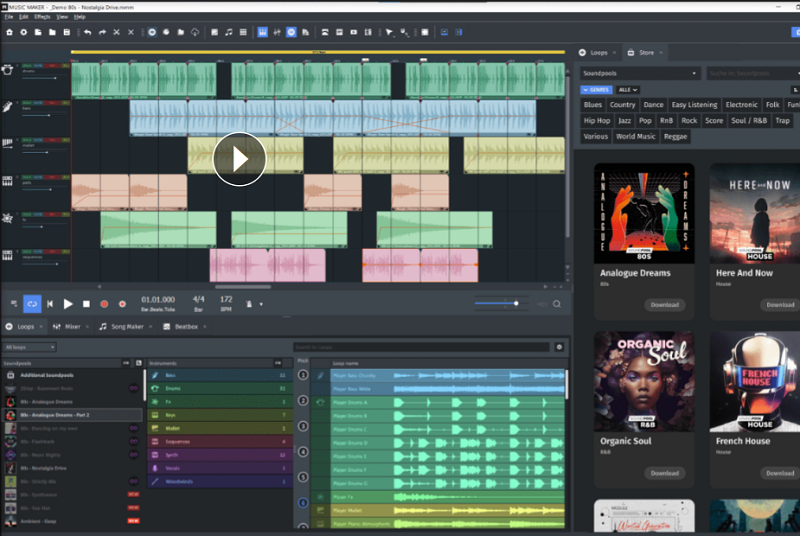Viewport: 800px width, 536px height.
Task: Open the Soundpools dropdown in Store
Action: tap(639, 73)
